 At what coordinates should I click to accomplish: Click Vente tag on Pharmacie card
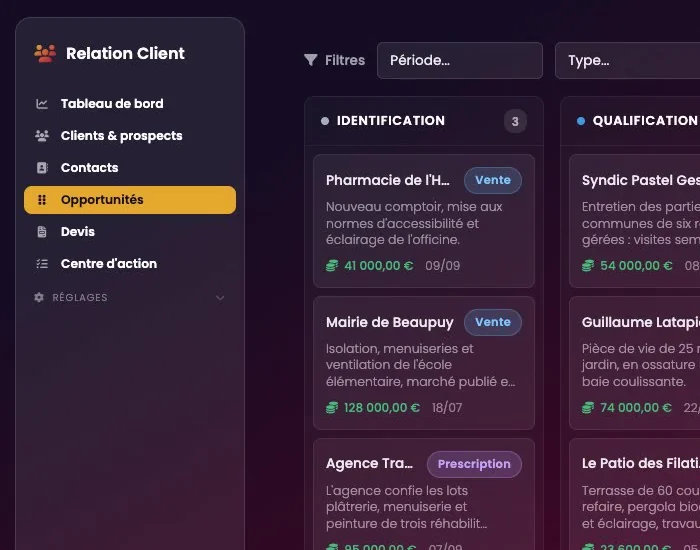click(x=493, y=180)
